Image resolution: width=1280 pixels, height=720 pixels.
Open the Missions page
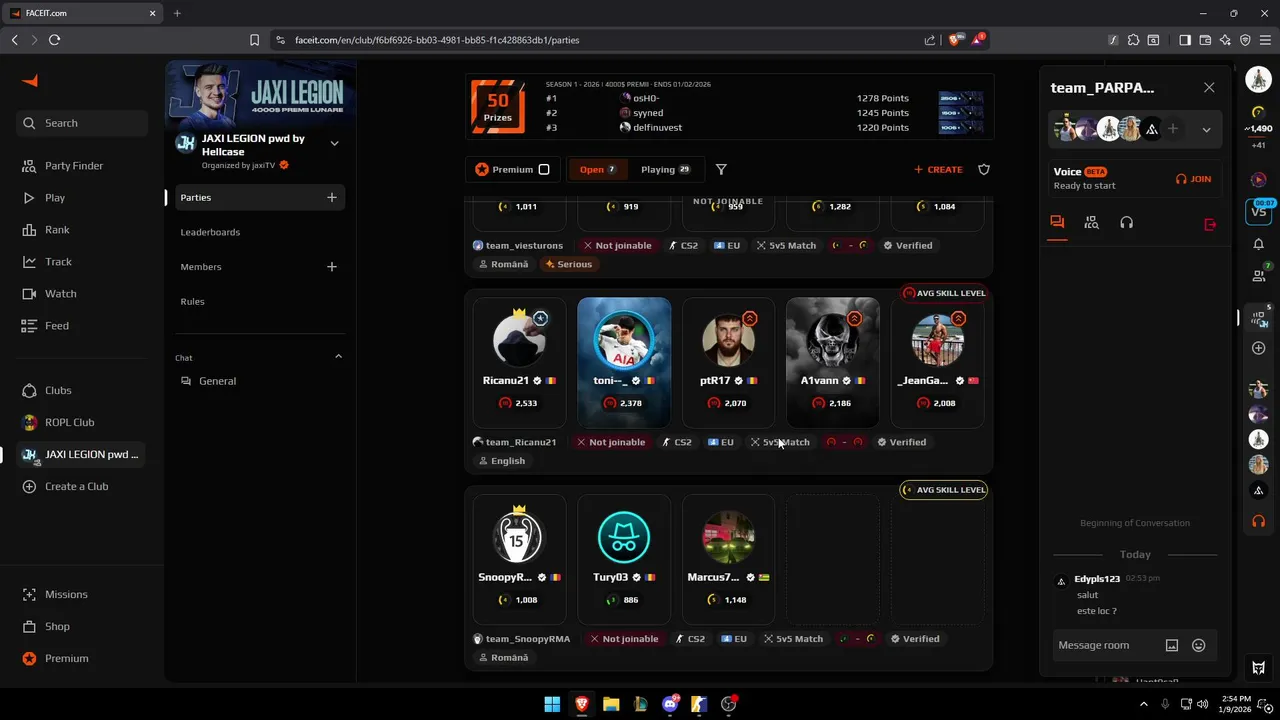[x=55, y=594]
